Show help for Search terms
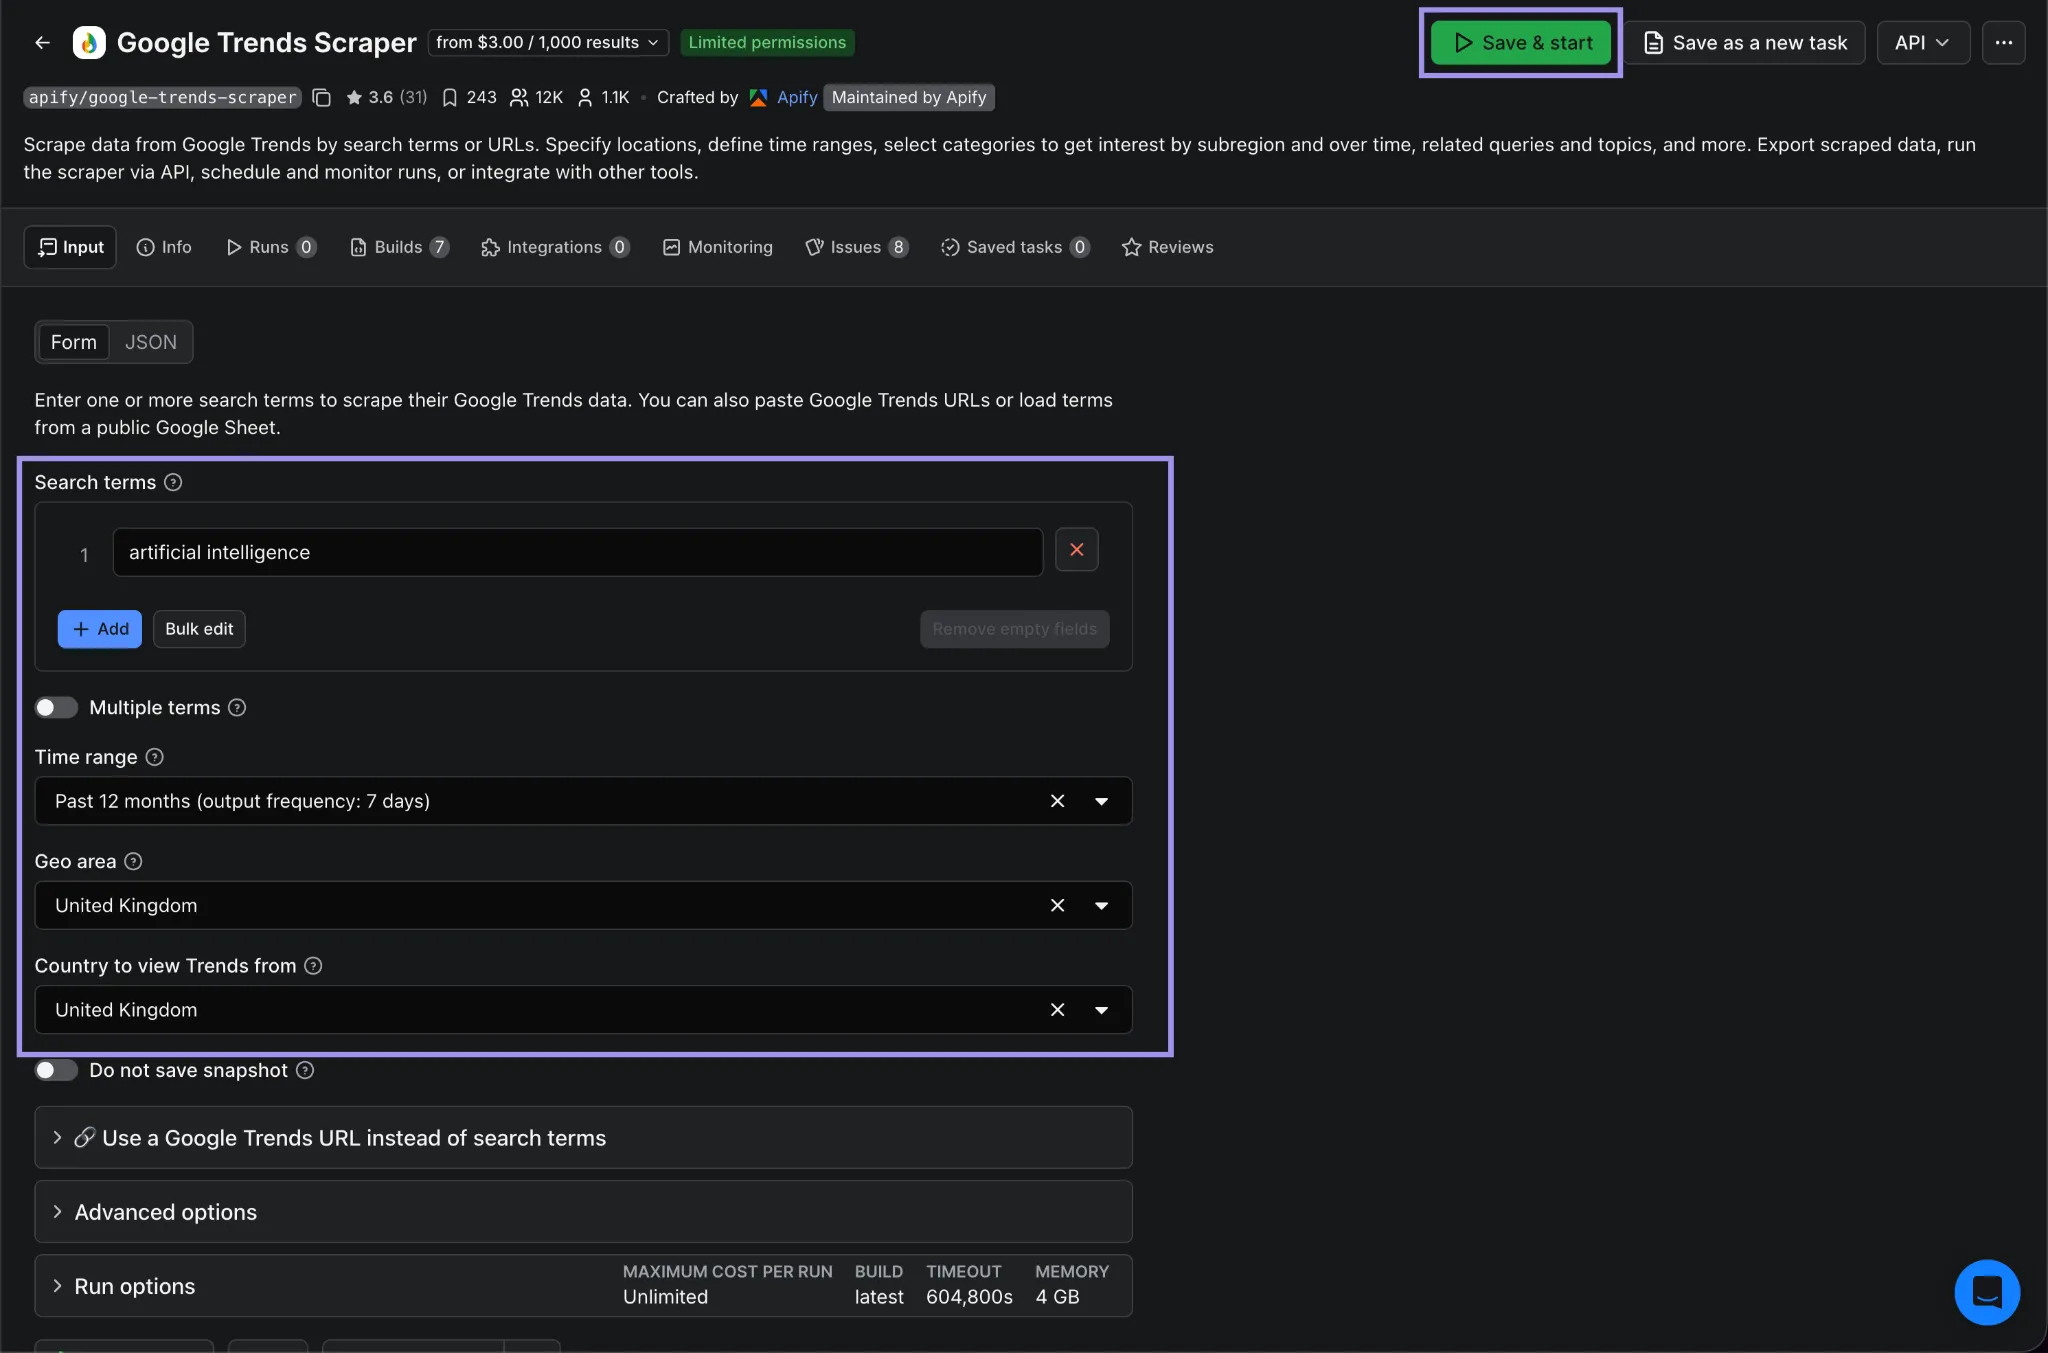Image resolution: width=2048 pixels, height=1353 pixels. coord(173,482)
